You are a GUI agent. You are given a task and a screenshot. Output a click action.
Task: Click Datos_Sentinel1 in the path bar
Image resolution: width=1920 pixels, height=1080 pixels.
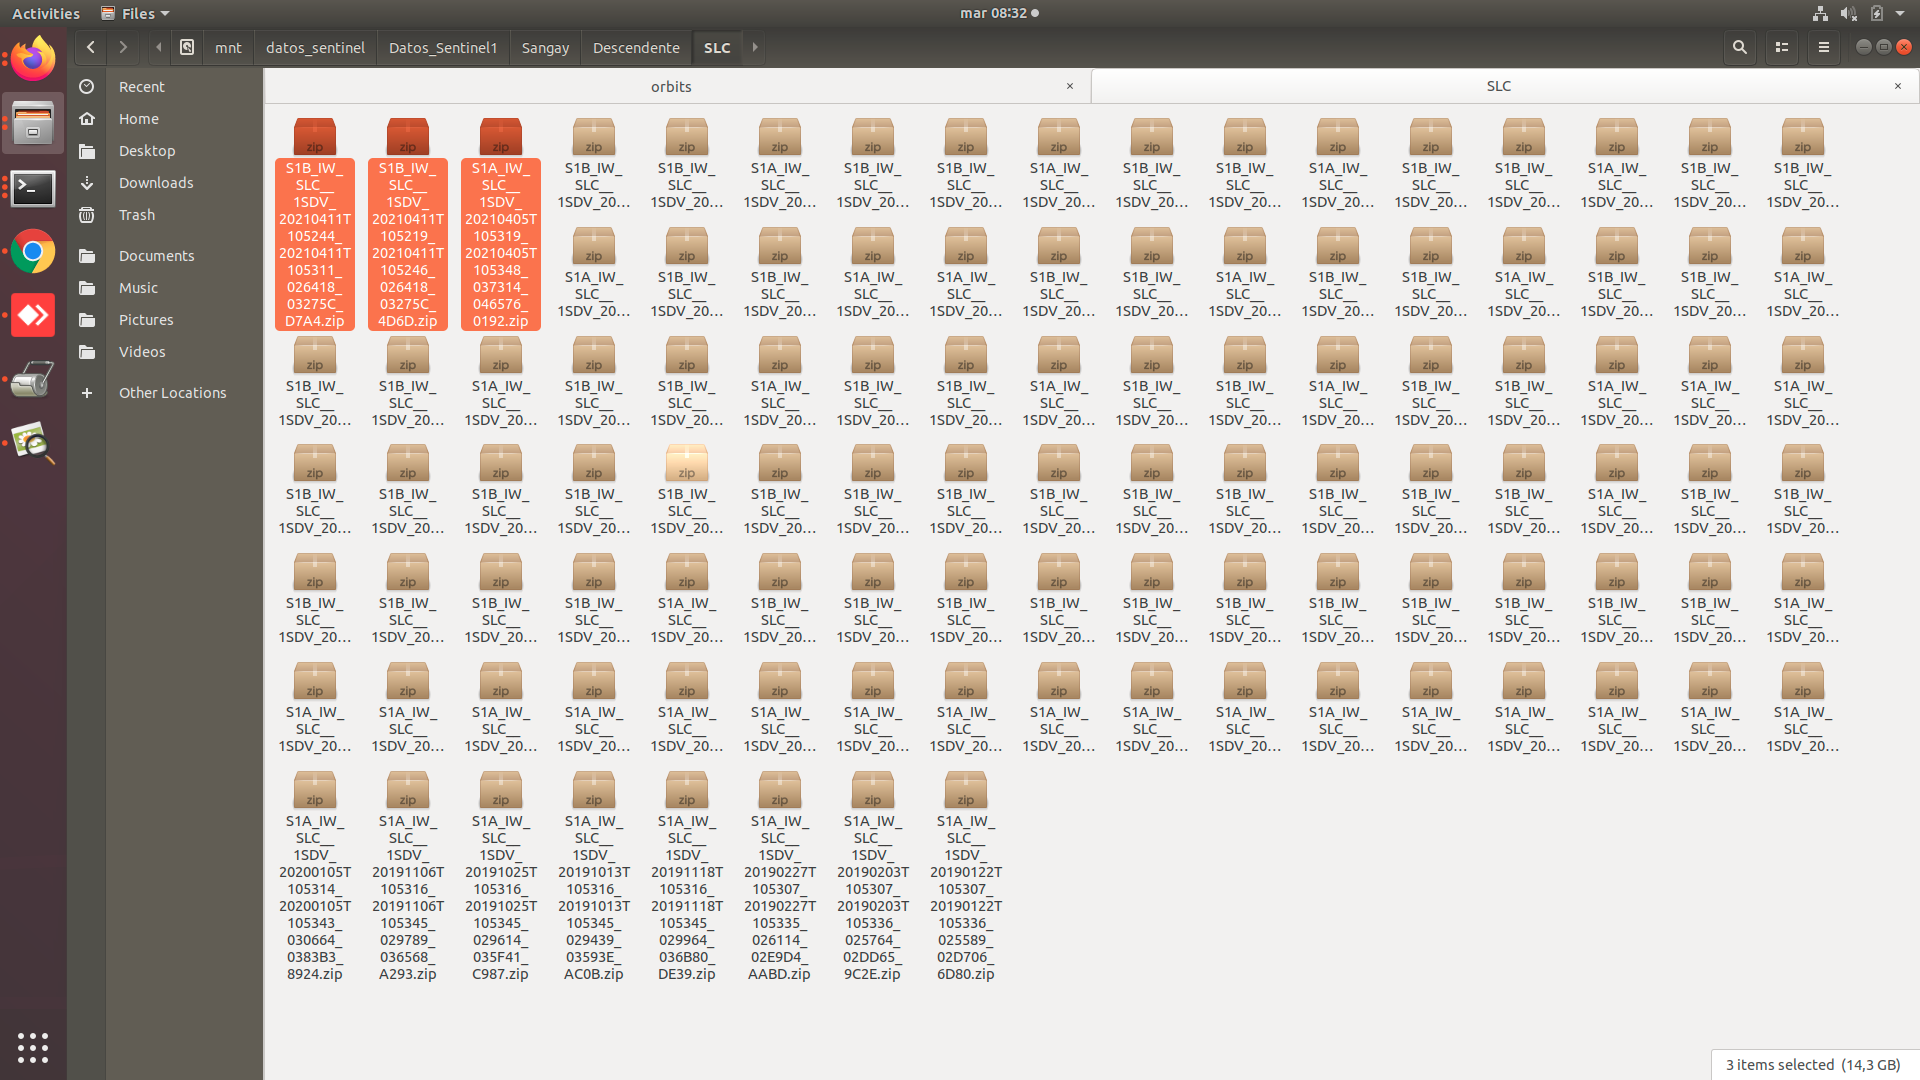coord(442,48)
